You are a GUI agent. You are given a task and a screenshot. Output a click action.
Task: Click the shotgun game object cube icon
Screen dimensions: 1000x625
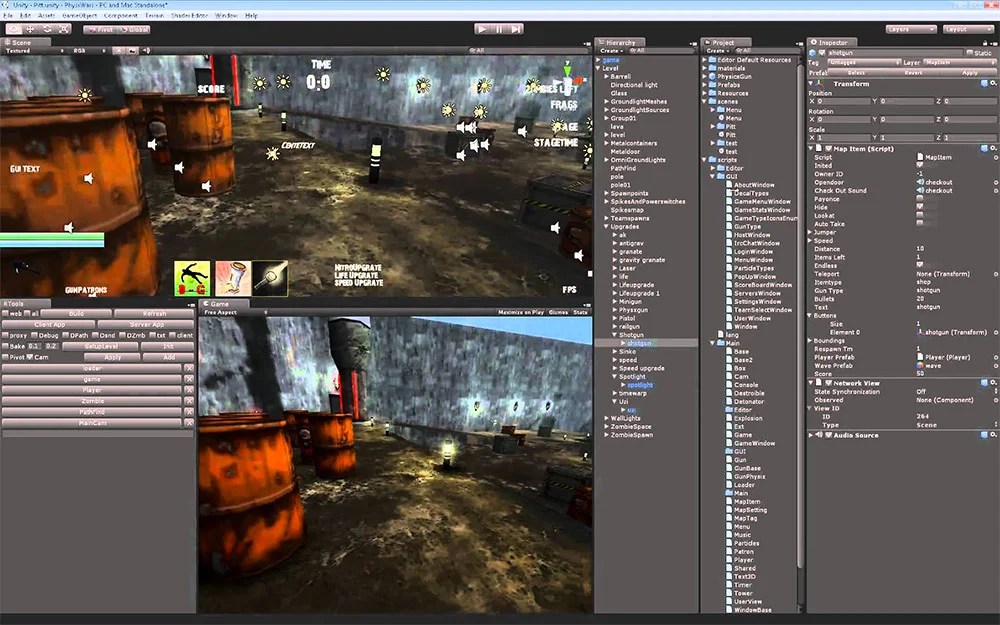[x=813, y=53]
